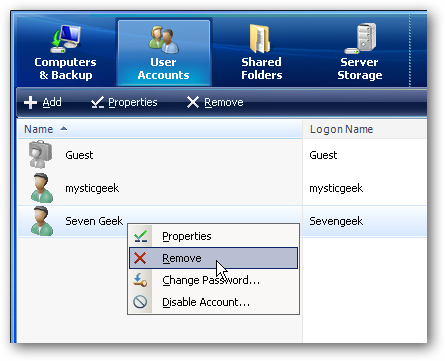The height and width of the screenshot is (361, 445).
Task: Click the key icon for Change Password
Action: (x=140, y=280)
